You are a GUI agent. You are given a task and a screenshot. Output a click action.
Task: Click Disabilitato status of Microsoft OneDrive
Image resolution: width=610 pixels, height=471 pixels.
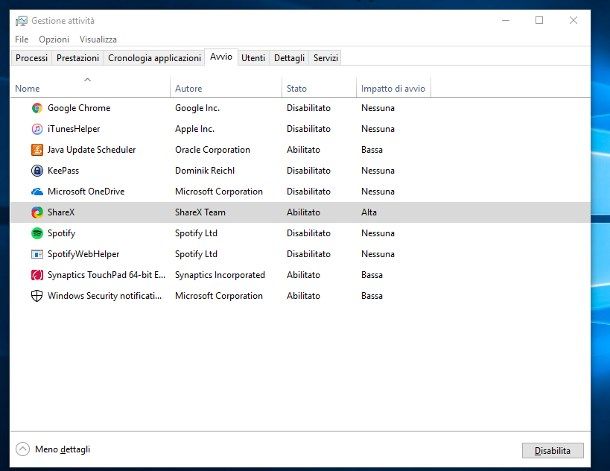309,192
